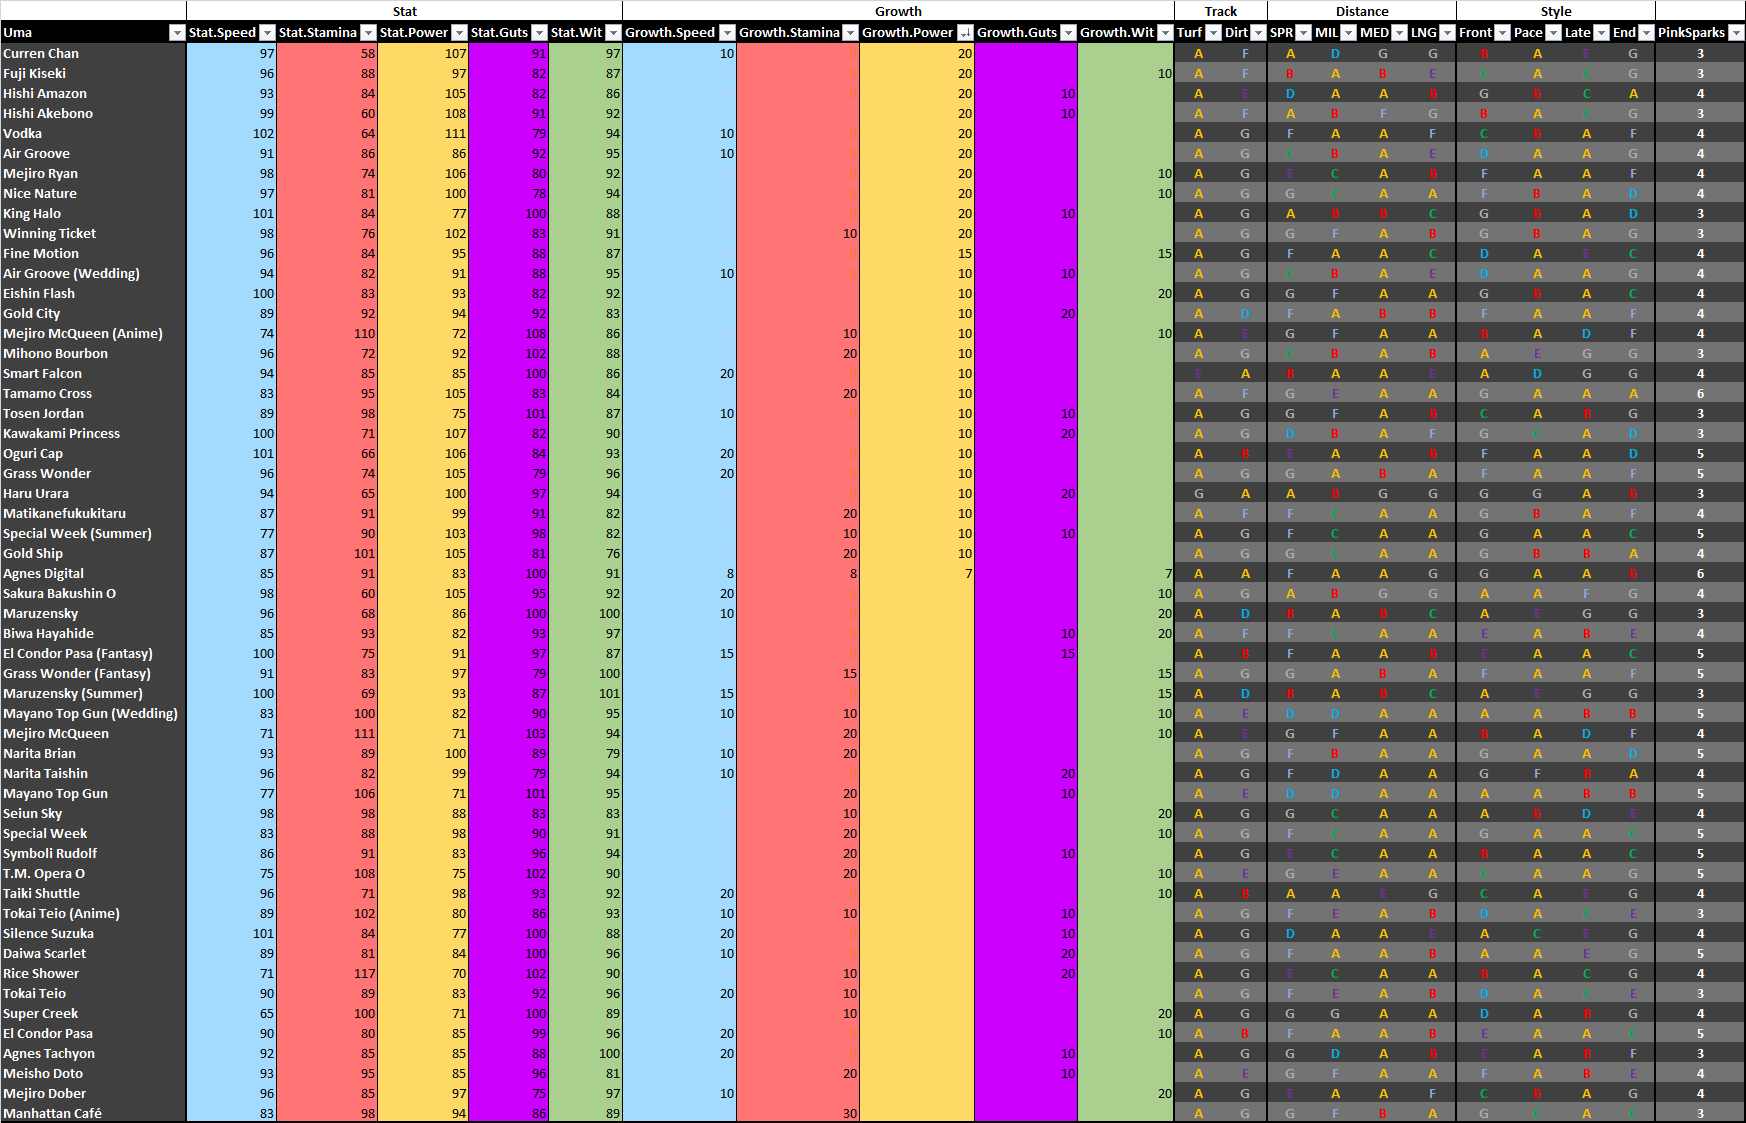Open the Uma column filter dropdown
The height and width of the screenshot is (1123, 1746).
[177, 33]
